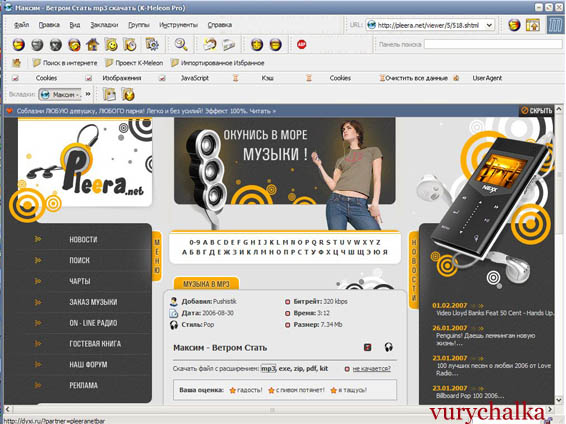
Task: Click the small house bookmarks-bar icon
Action: click(17, 63)
